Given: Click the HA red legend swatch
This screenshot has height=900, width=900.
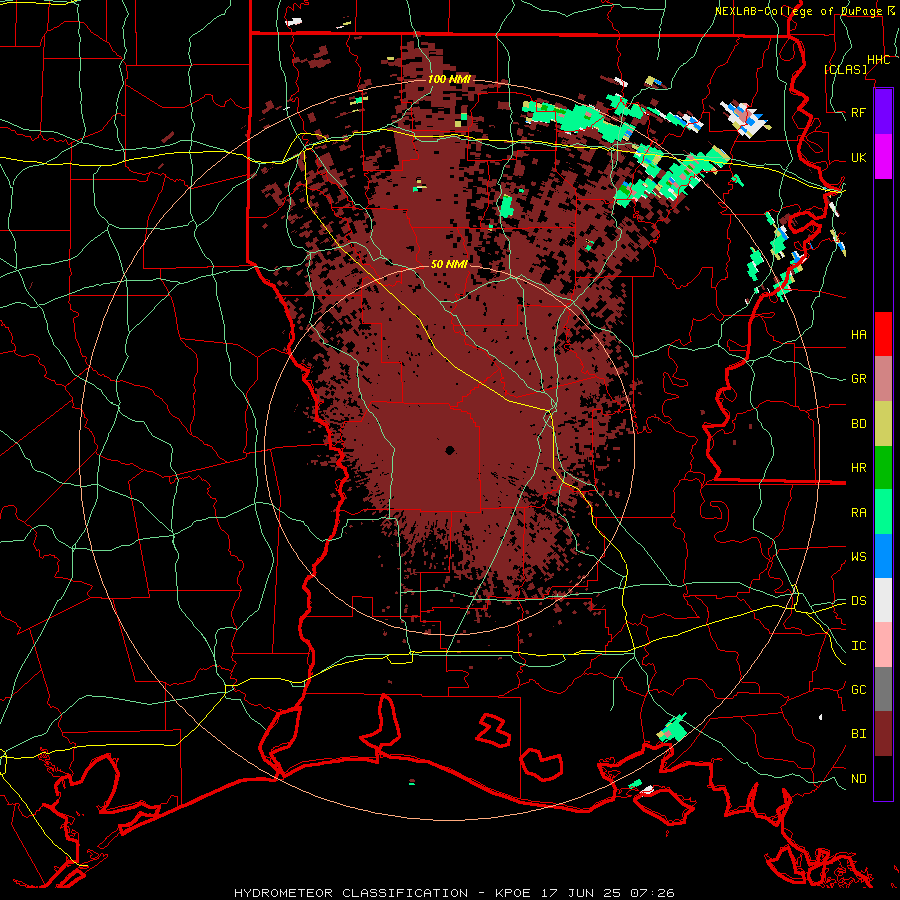Looking at the screenshot, I should tap(883, 334).
